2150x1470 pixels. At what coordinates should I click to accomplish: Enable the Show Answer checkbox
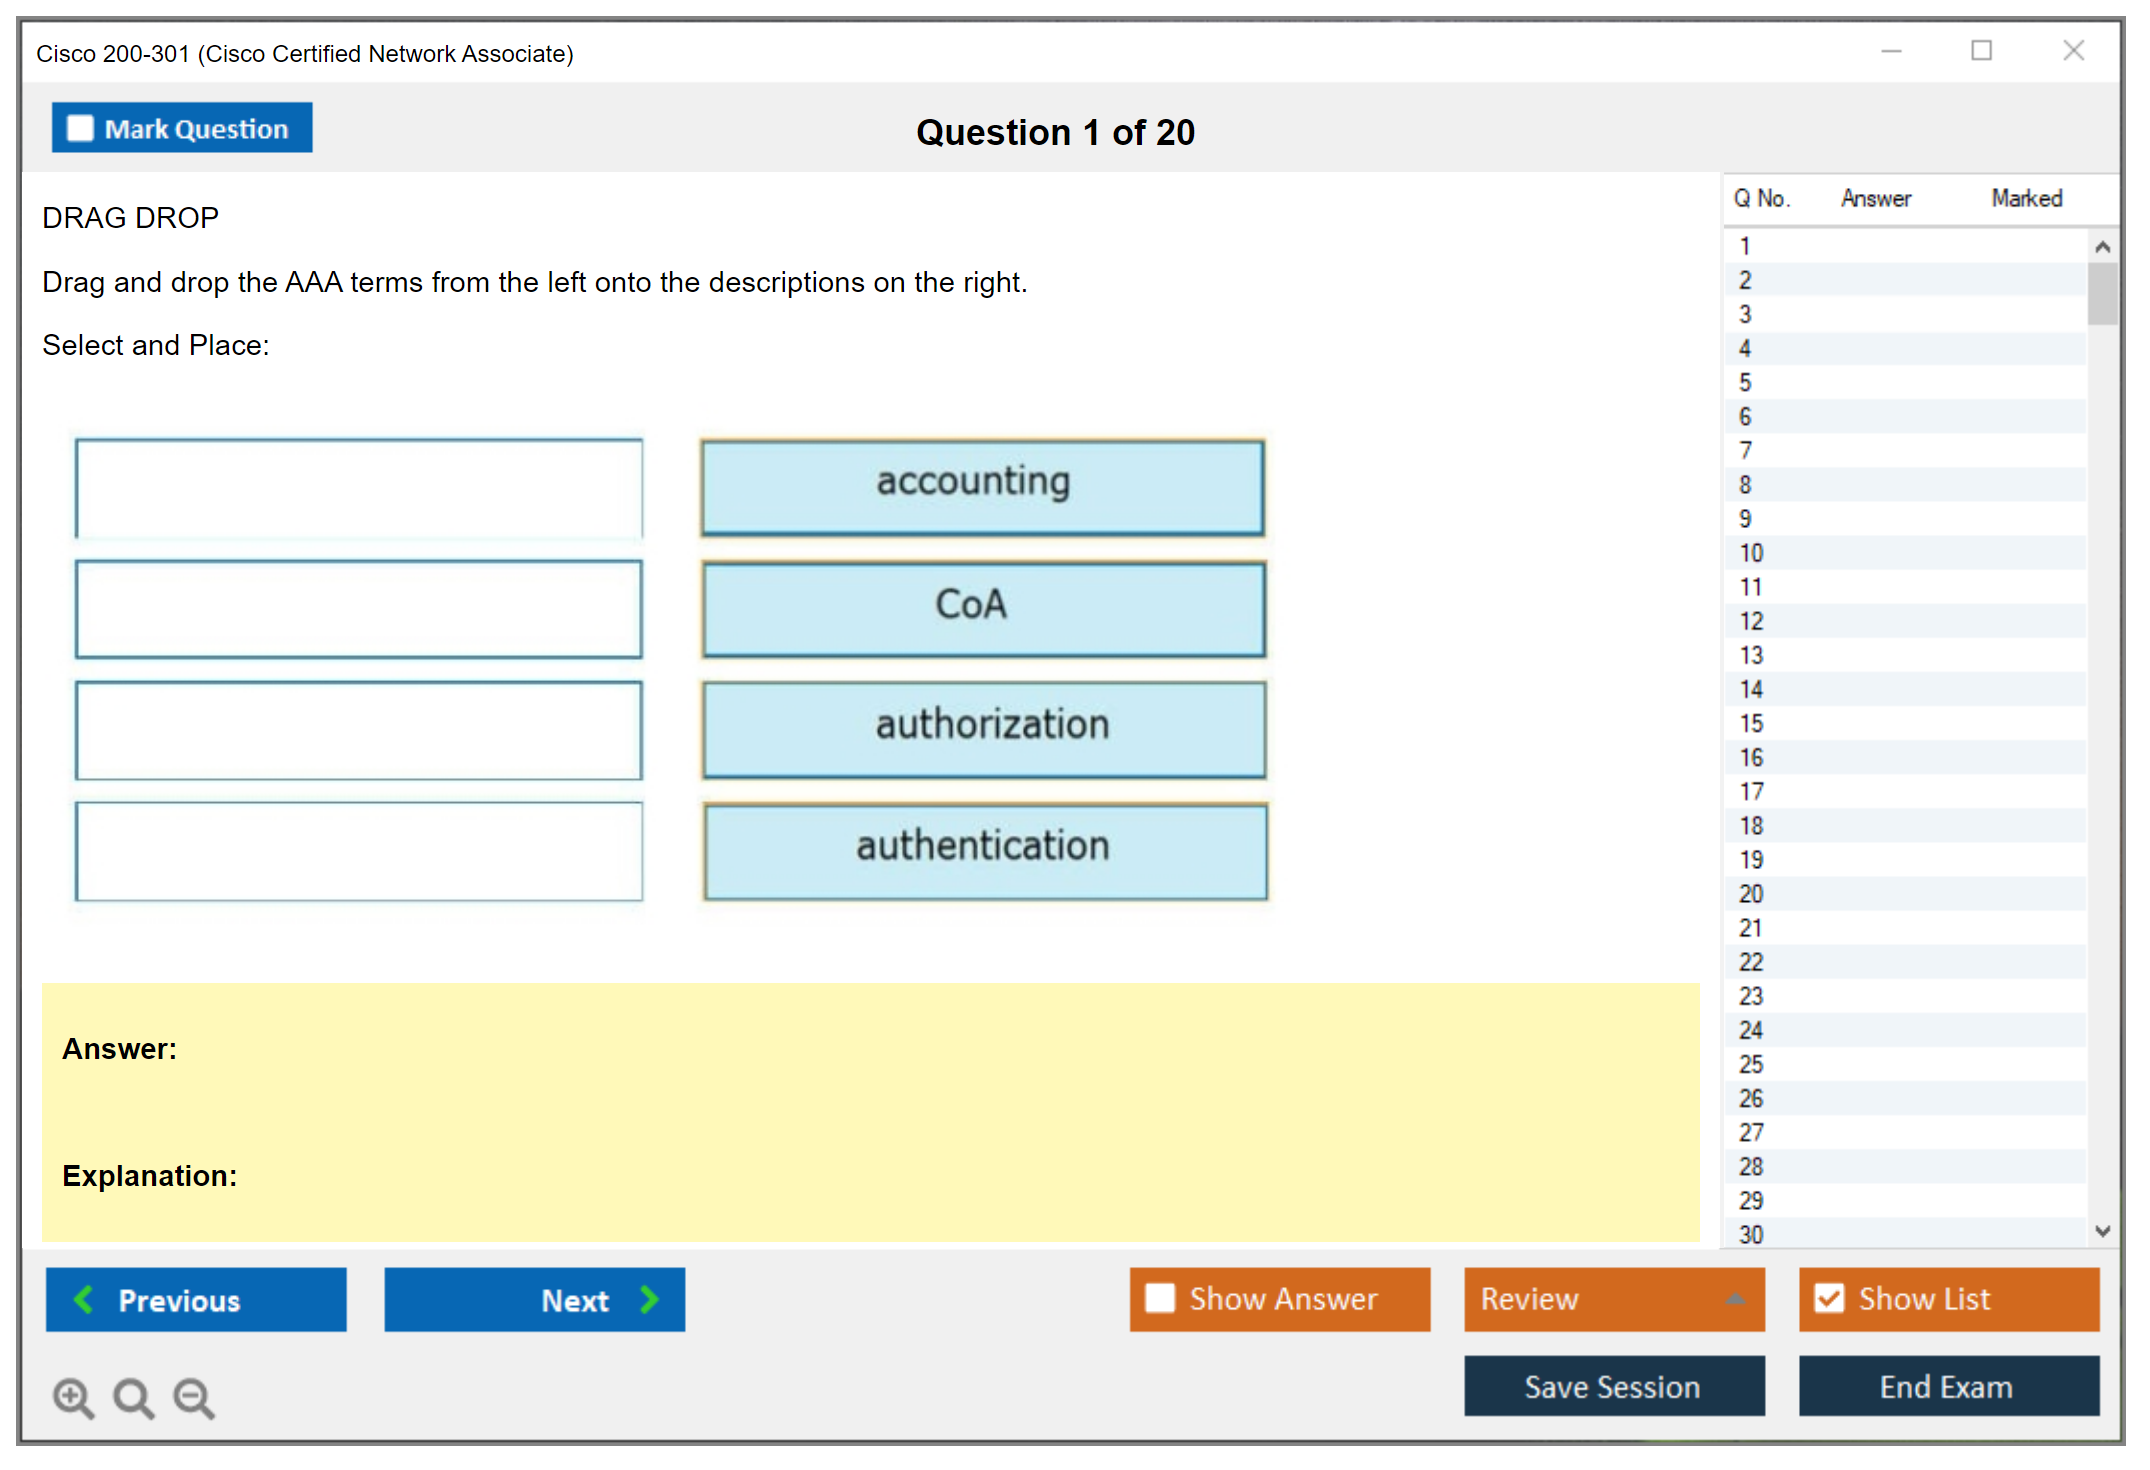1160,1298
